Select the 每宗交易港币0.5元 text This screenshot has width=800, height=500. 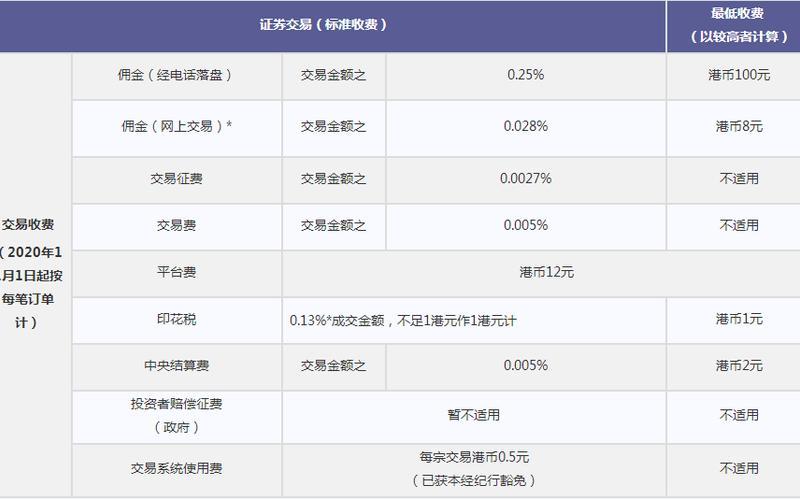pos(474,457)
